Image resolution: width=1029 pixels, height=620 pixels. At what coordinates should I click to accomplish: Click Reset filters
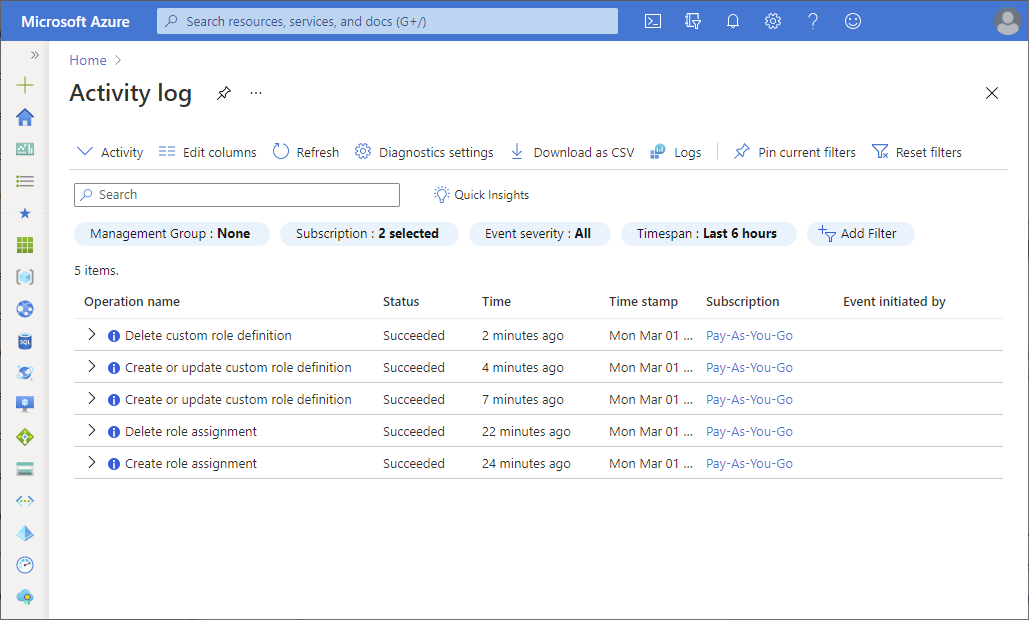pyautogui.click(x=917, y=152)
